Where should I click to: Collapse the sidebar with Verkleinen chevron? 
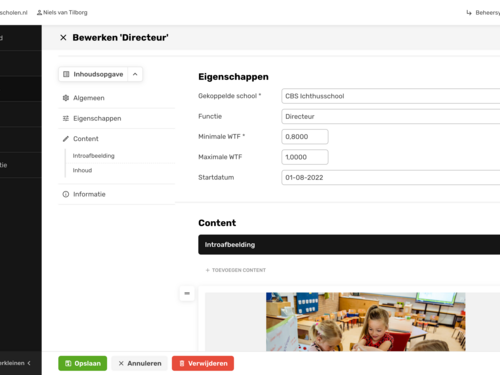coord(29,363)
